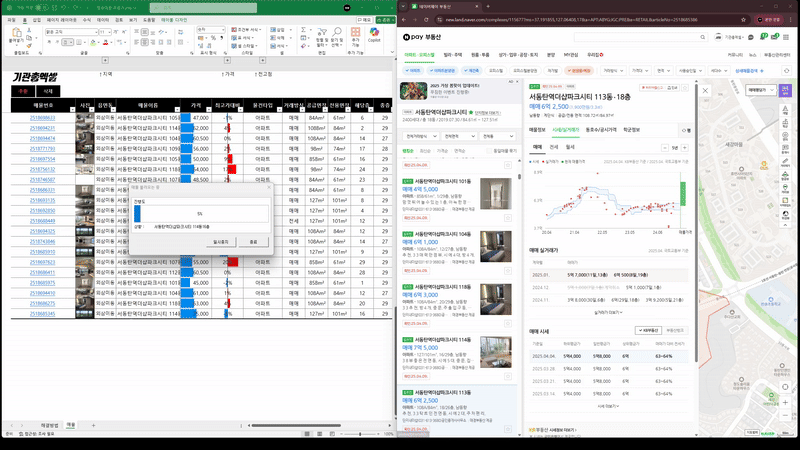Viewport: 800px width, 450px height.
Task: Click Excel horizontal scrollbar at bottom
Action: [296, 425]
